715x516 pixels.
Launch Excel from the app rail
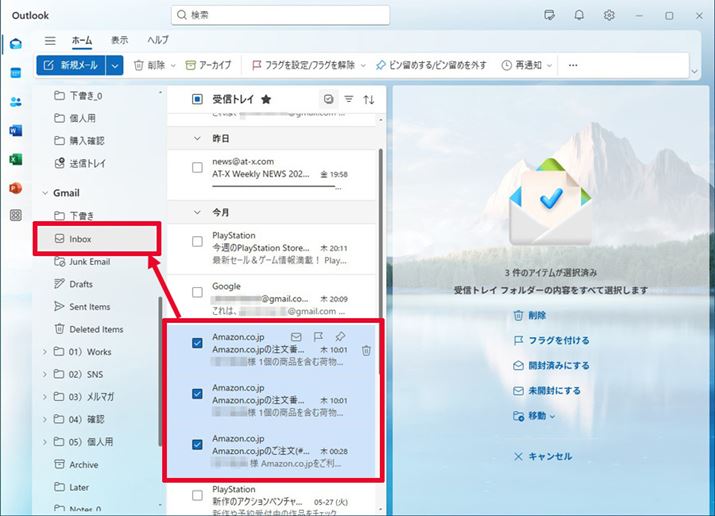point(16,159)
